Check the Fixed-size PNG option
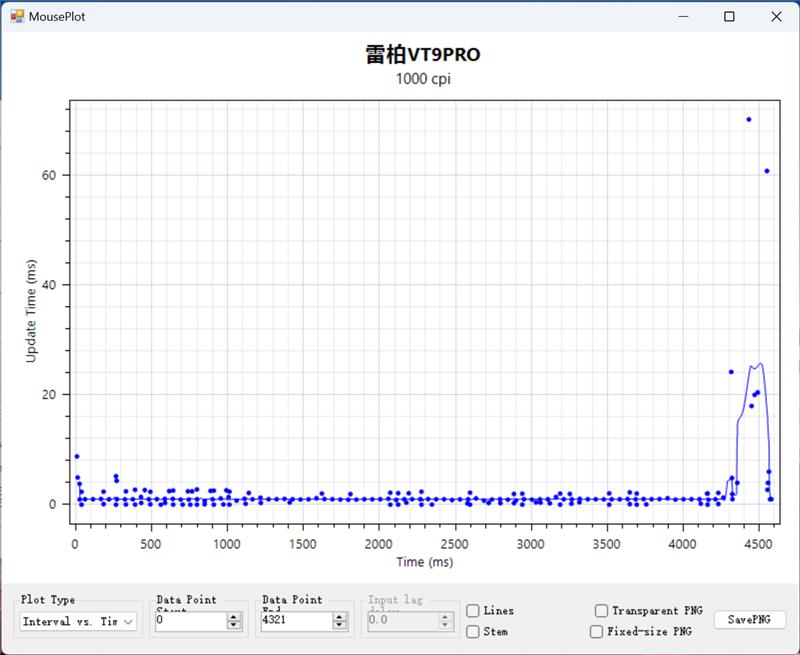800x655 pixels. 597,632
